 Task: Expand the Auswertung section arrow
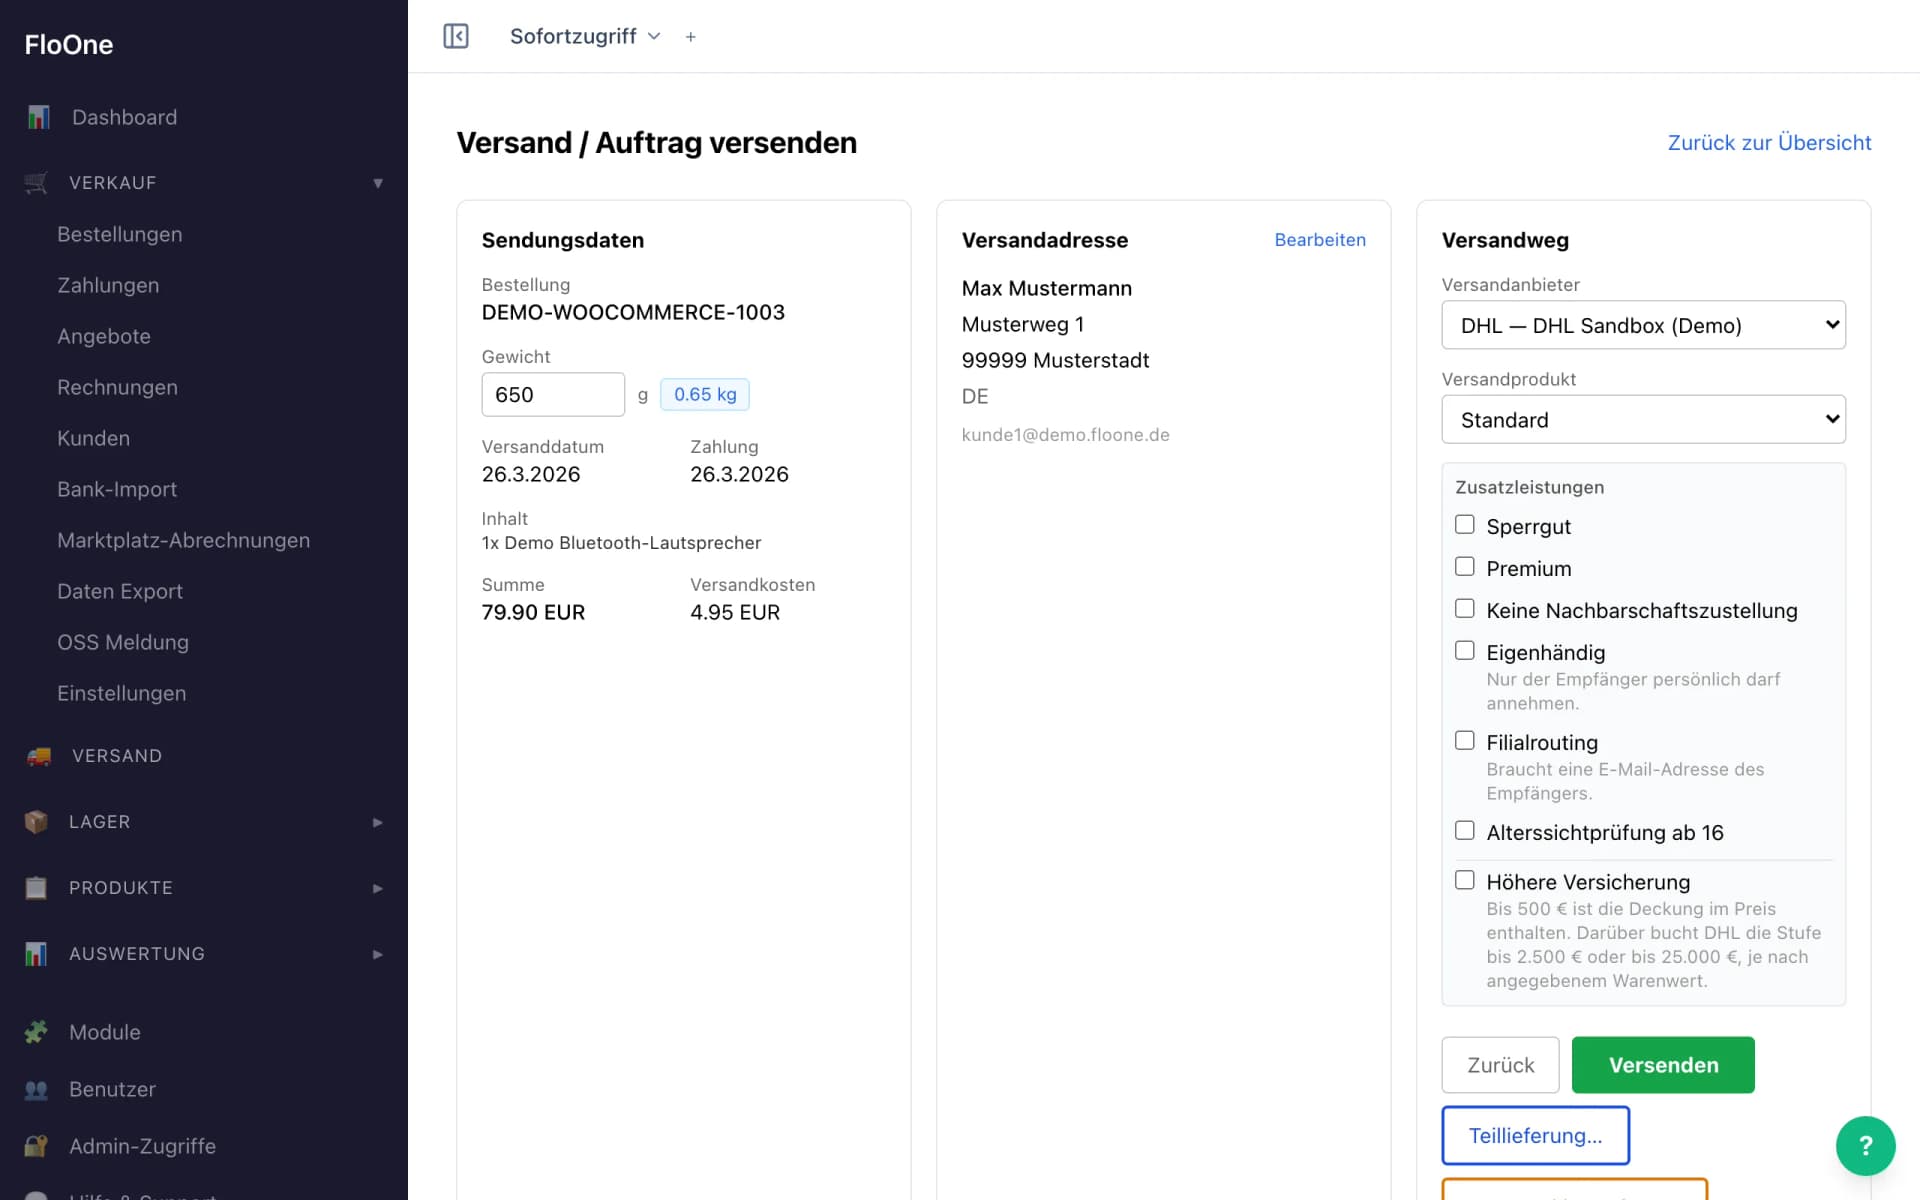(x=378, y=954)
